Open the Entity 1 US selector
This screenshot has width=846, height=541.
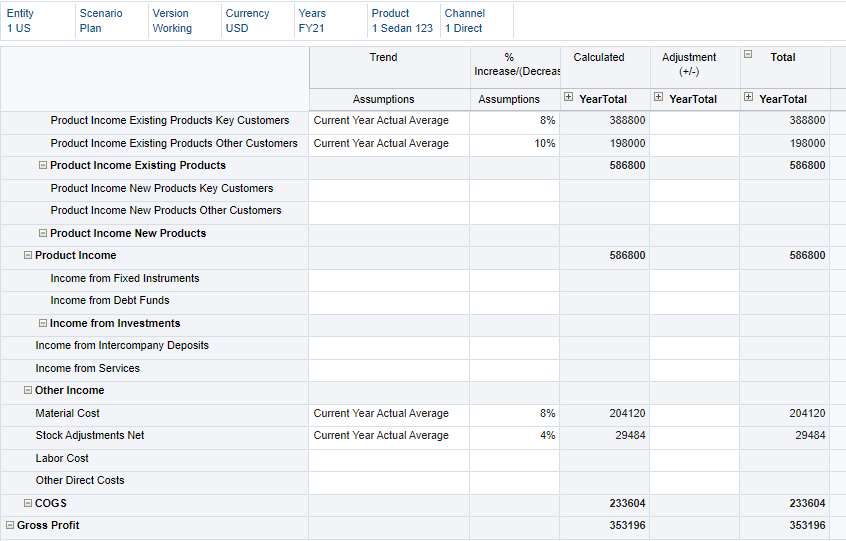pyautogui.click(x=19, y=29)
